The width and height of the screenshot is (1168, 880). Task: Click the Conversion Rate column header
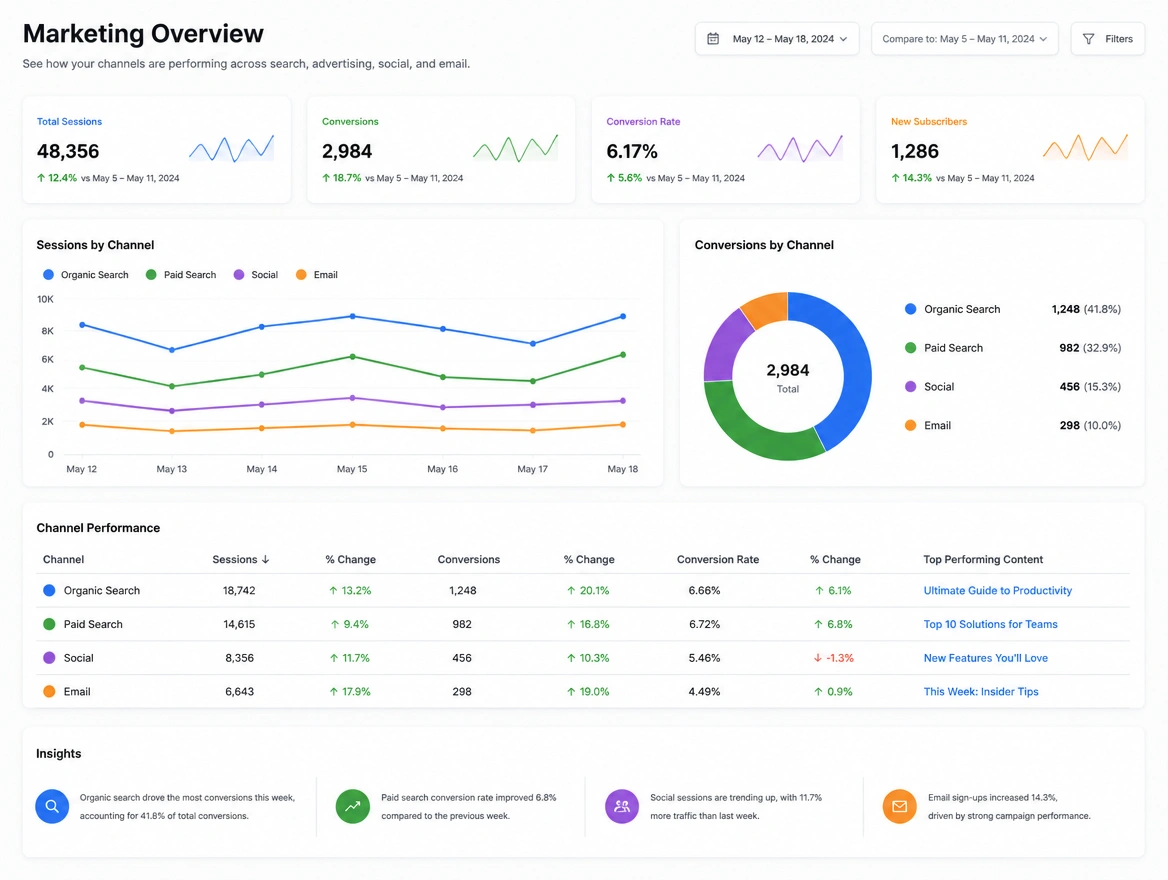[717, 560]
